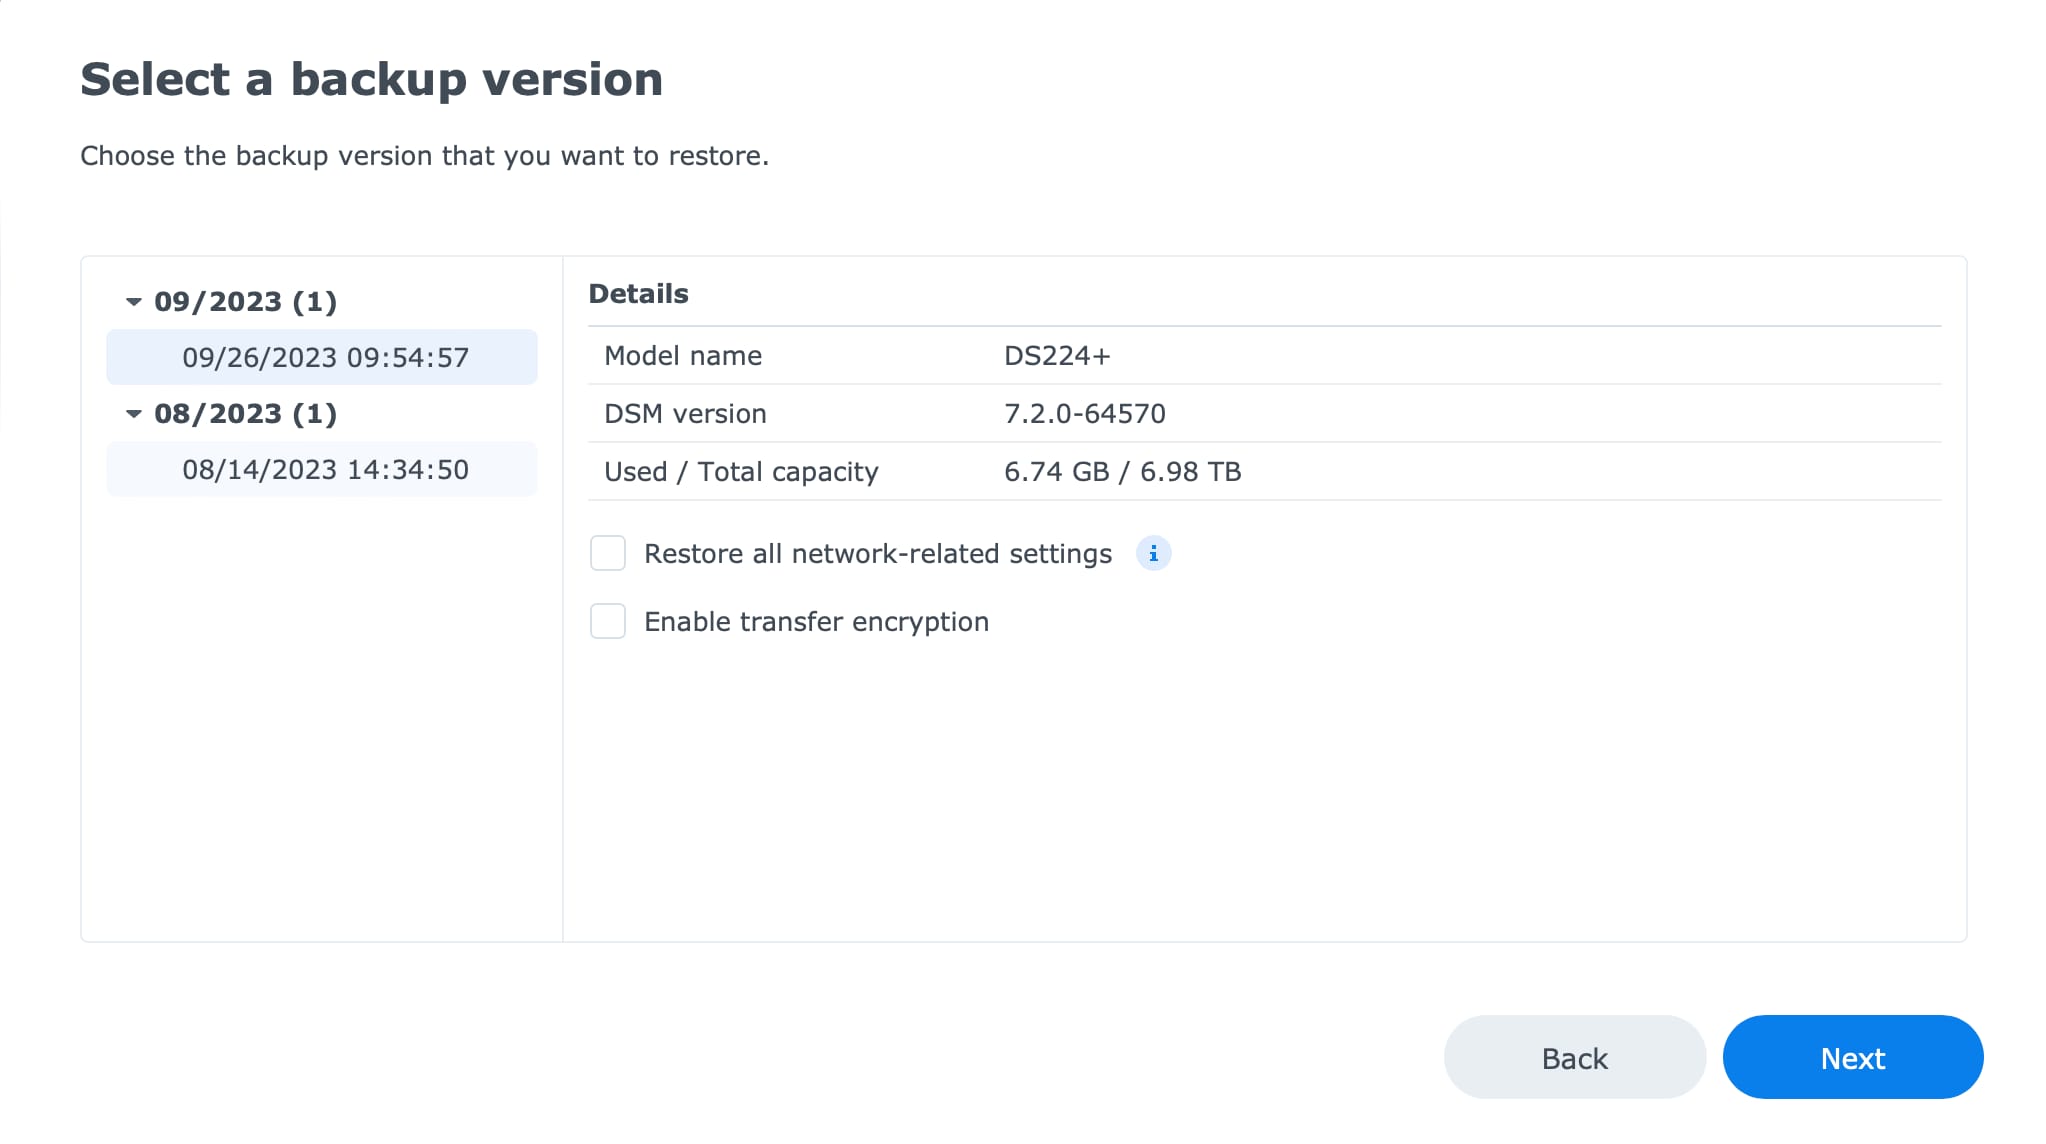
Task: Go to the previous step with Back
Action: pos(1574,1057)
